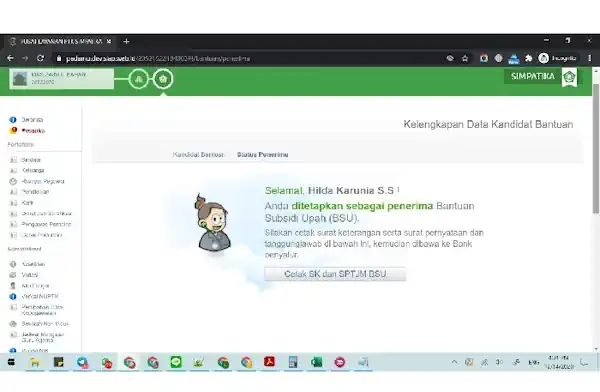The height and width of the screenshot is (392, 600).
Task: Open LINE app from taskbar
Action: click(176, 362)
